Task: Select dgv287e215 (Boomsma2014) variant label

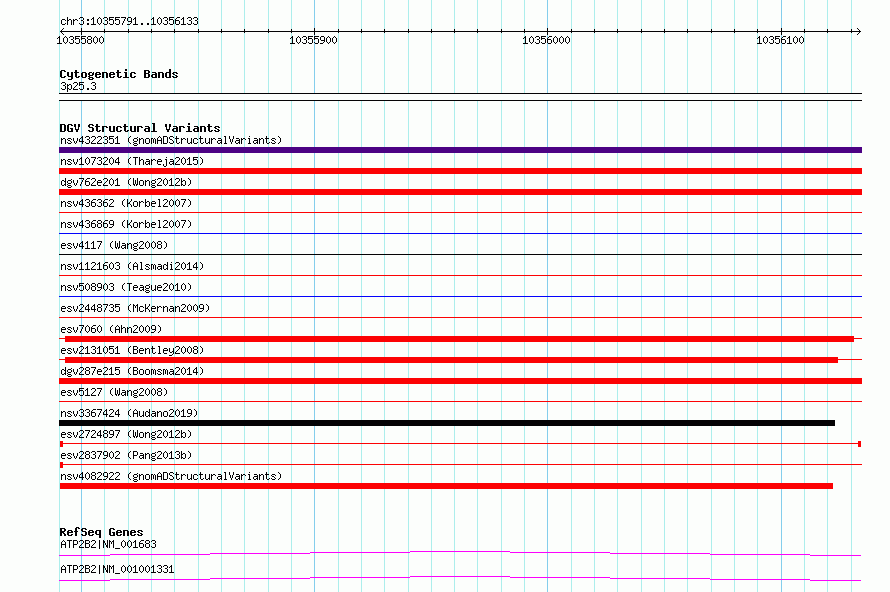Action: pyautogui.click(x=132, y=371)
